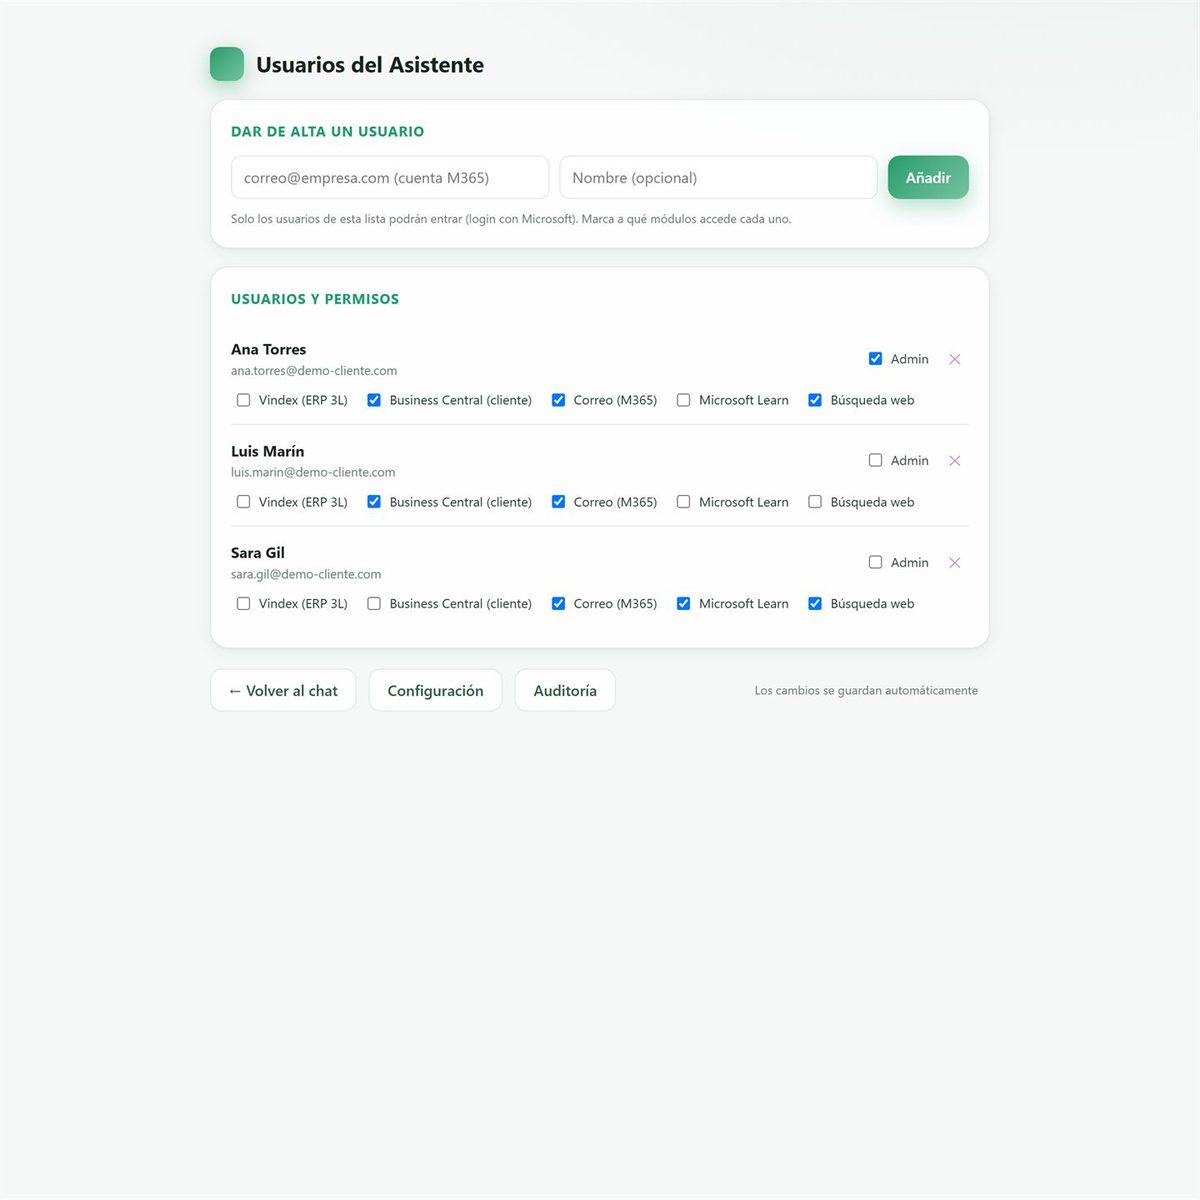
Task: Click the Dar de alta un usuario heading
Action: pos(327,132)
